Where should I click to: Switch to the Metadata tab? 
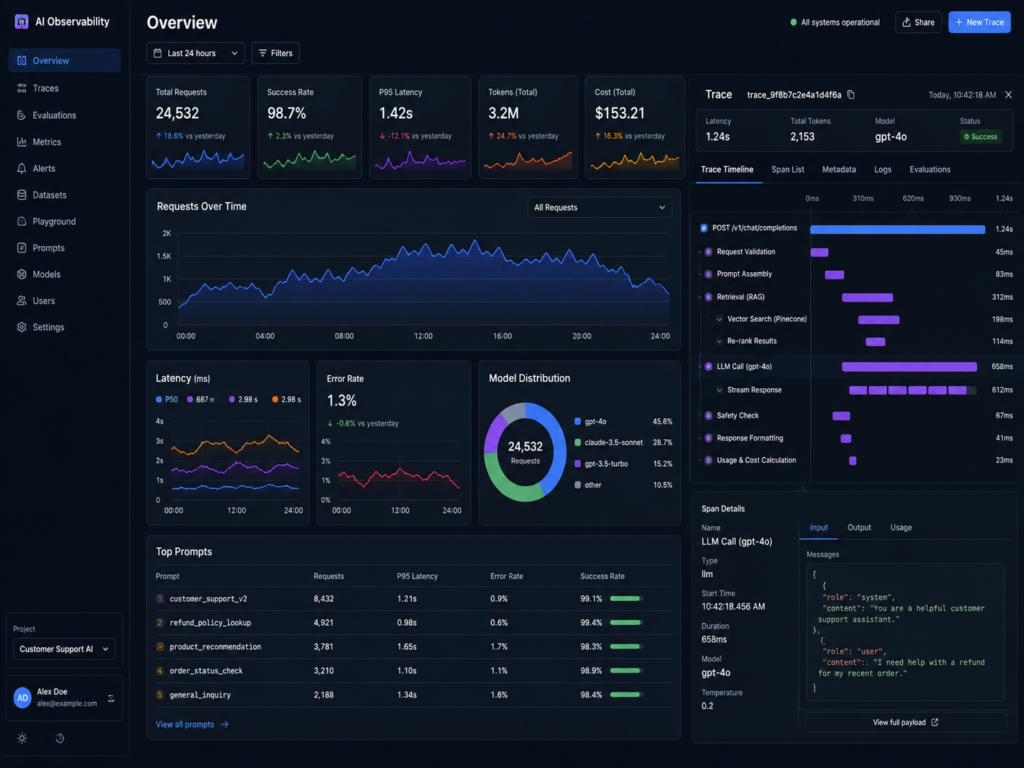839,170
